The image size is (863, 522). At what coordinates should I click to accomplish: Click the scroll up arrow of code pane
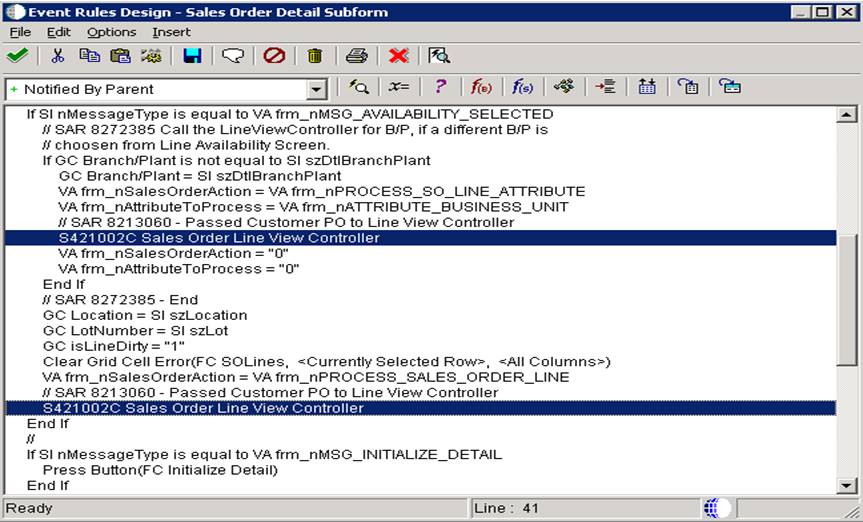[x=846, y=115]
